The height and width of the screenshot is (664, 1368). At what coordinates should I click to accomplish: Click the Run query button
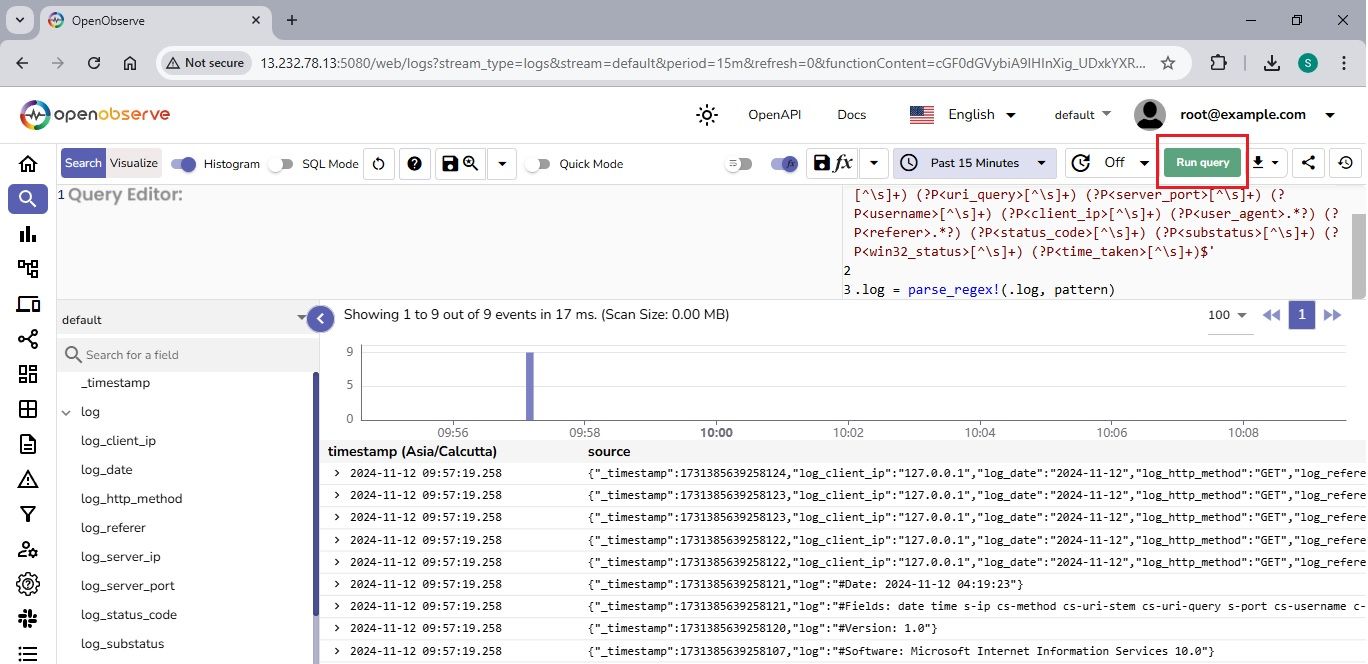pos(1202,163)
